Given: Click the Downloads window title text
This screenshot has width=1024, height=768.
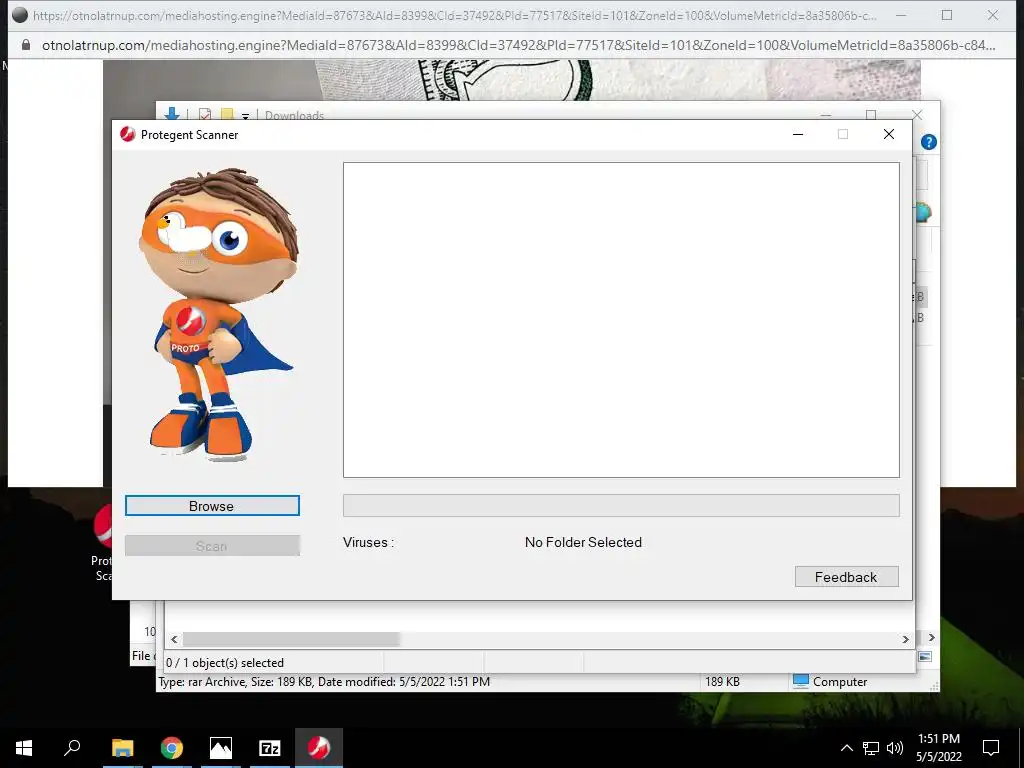Looking at the screenshot, I should tap(295, 116).
